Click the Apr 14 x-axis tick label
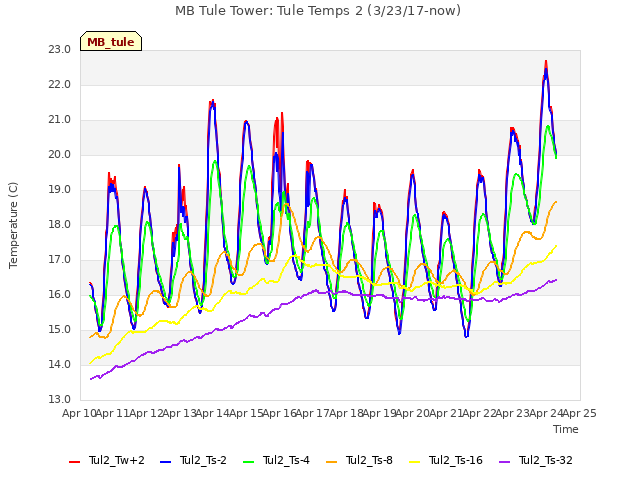The width and height of the screenshot is (640, 480). pos(213,413)
